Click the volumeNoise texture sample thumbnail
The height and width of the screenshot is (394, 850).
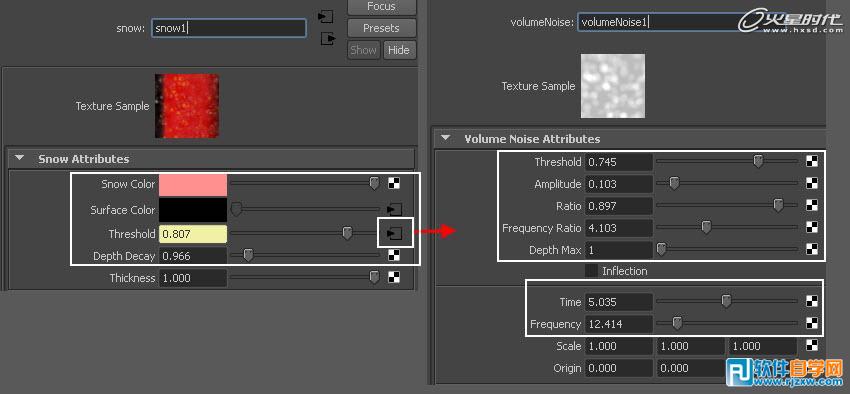tap(613, 86)
